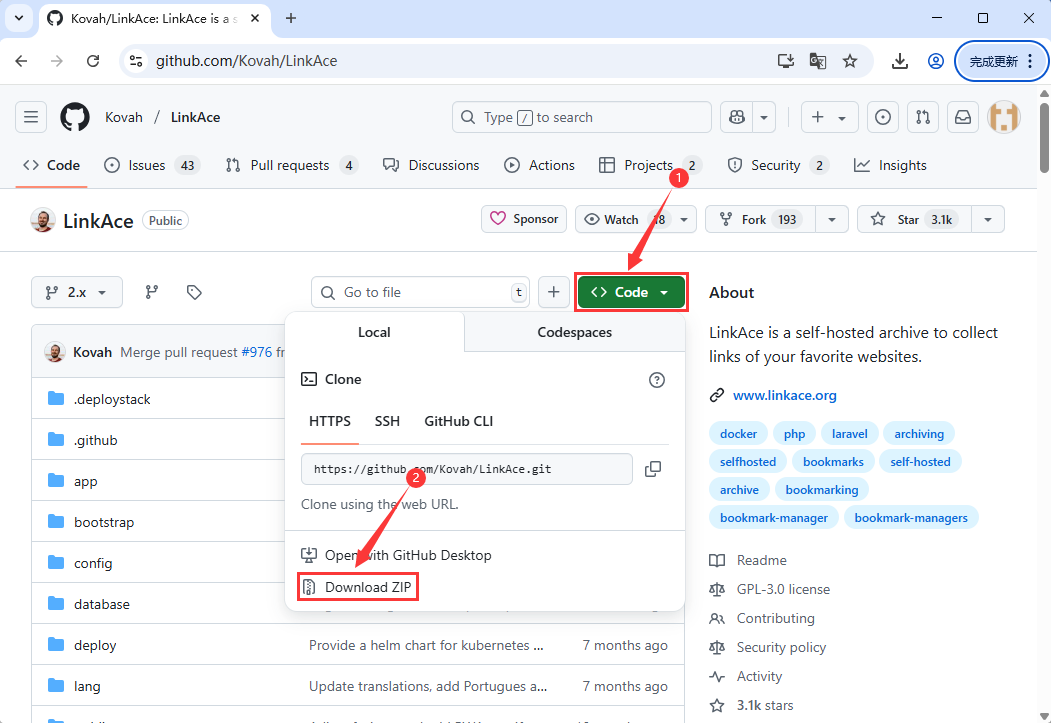Viewport: 1051px width, 723px height.
Task: Copy the HTTPS clone URL to clipboard
Action: tap(653, 469)
